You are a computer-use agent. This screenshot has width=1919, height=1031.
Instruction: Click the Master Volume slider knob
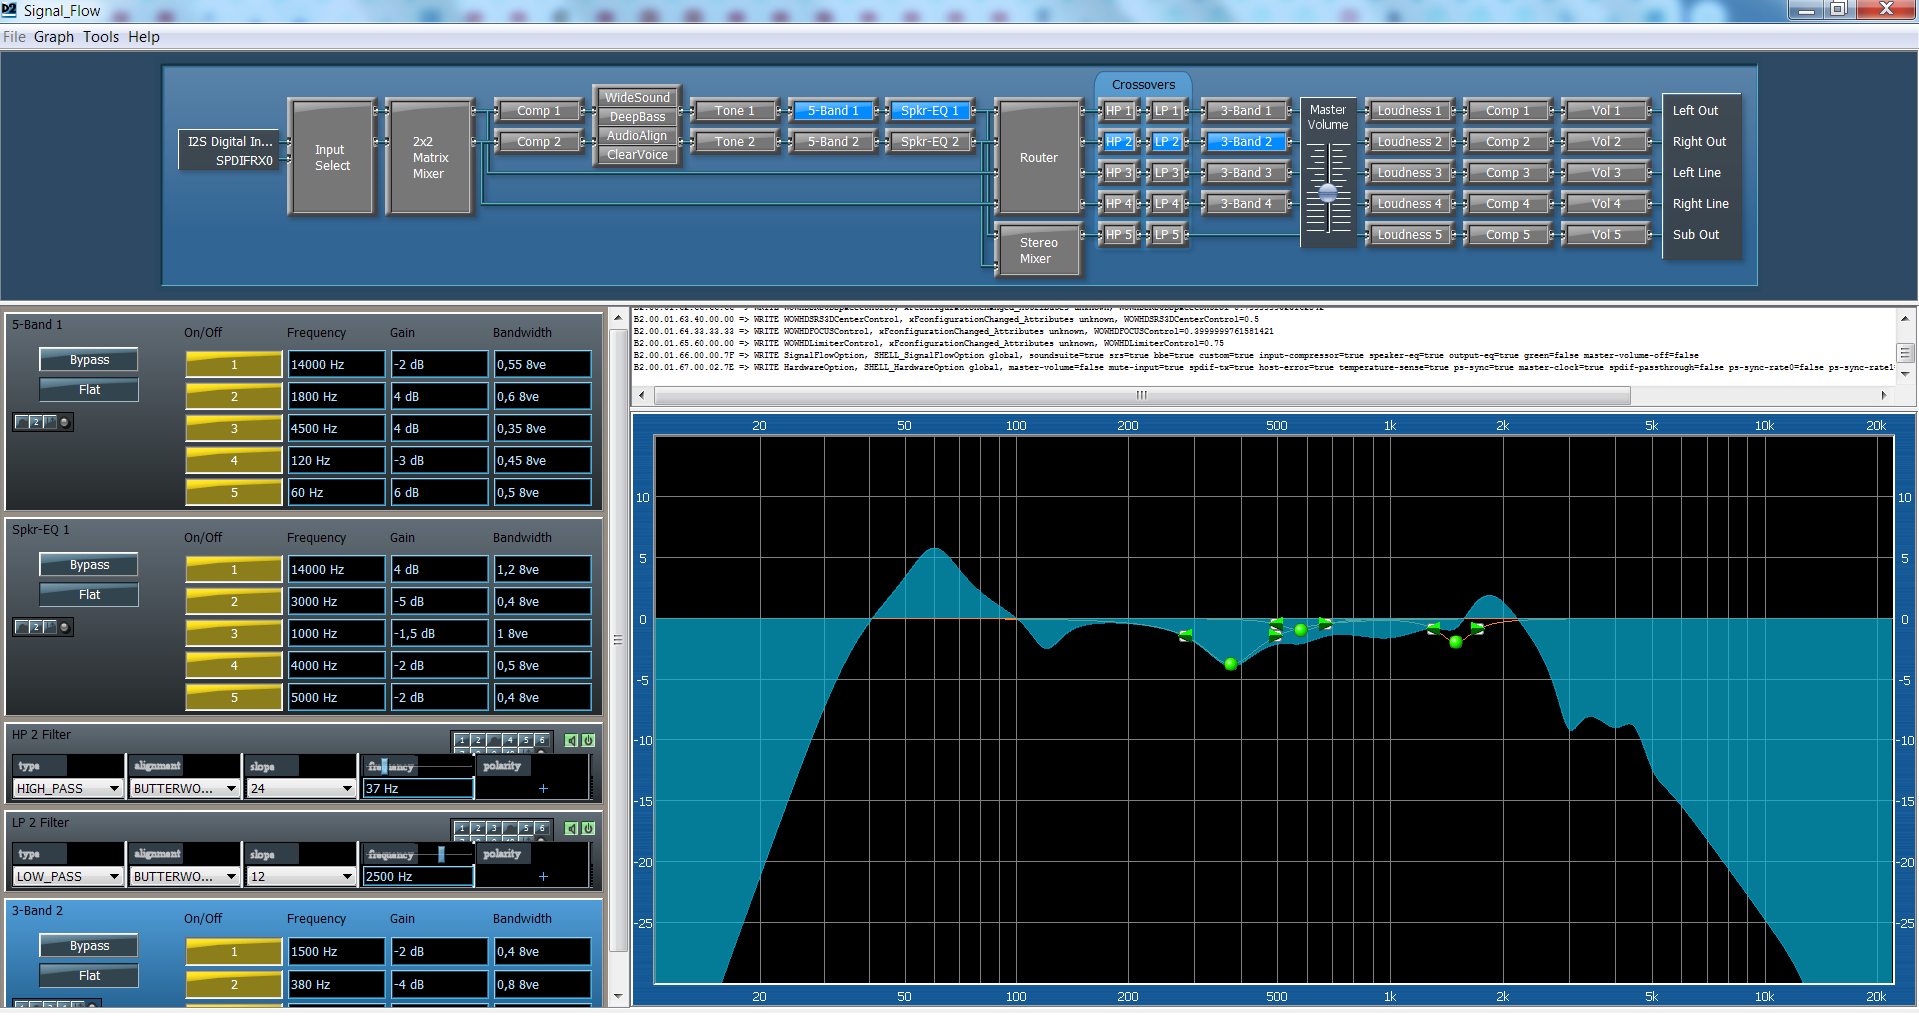(x=1327, y=191)
